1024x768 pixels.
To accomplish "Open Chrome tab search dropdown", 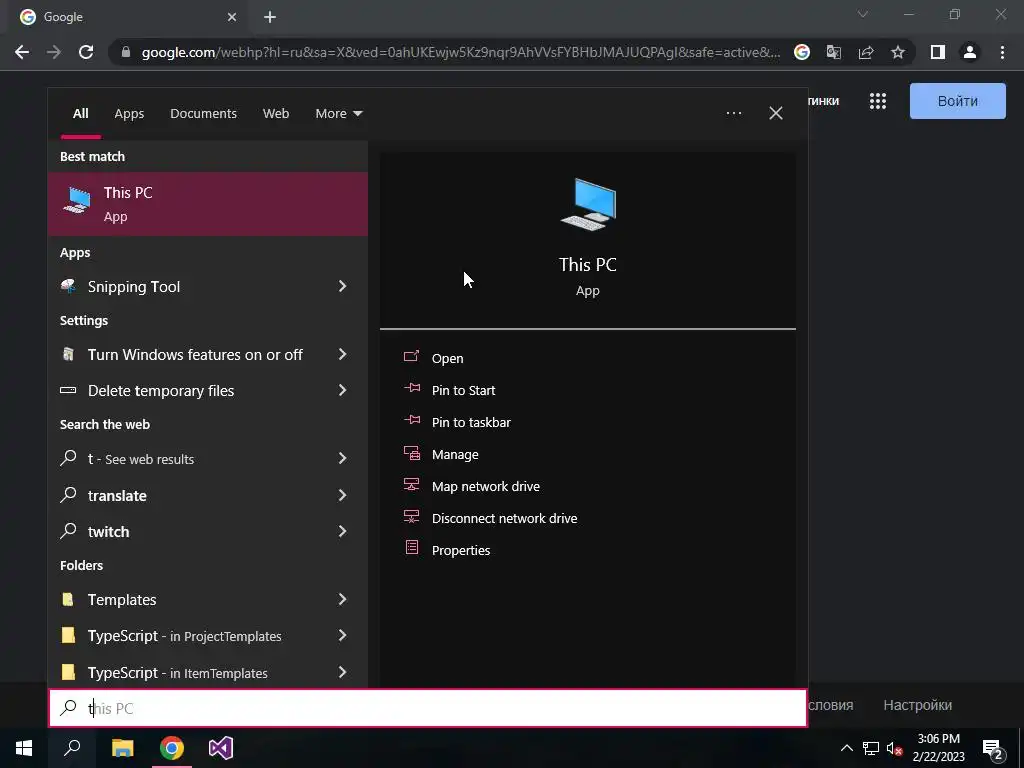I will click(x=863, y=14).
